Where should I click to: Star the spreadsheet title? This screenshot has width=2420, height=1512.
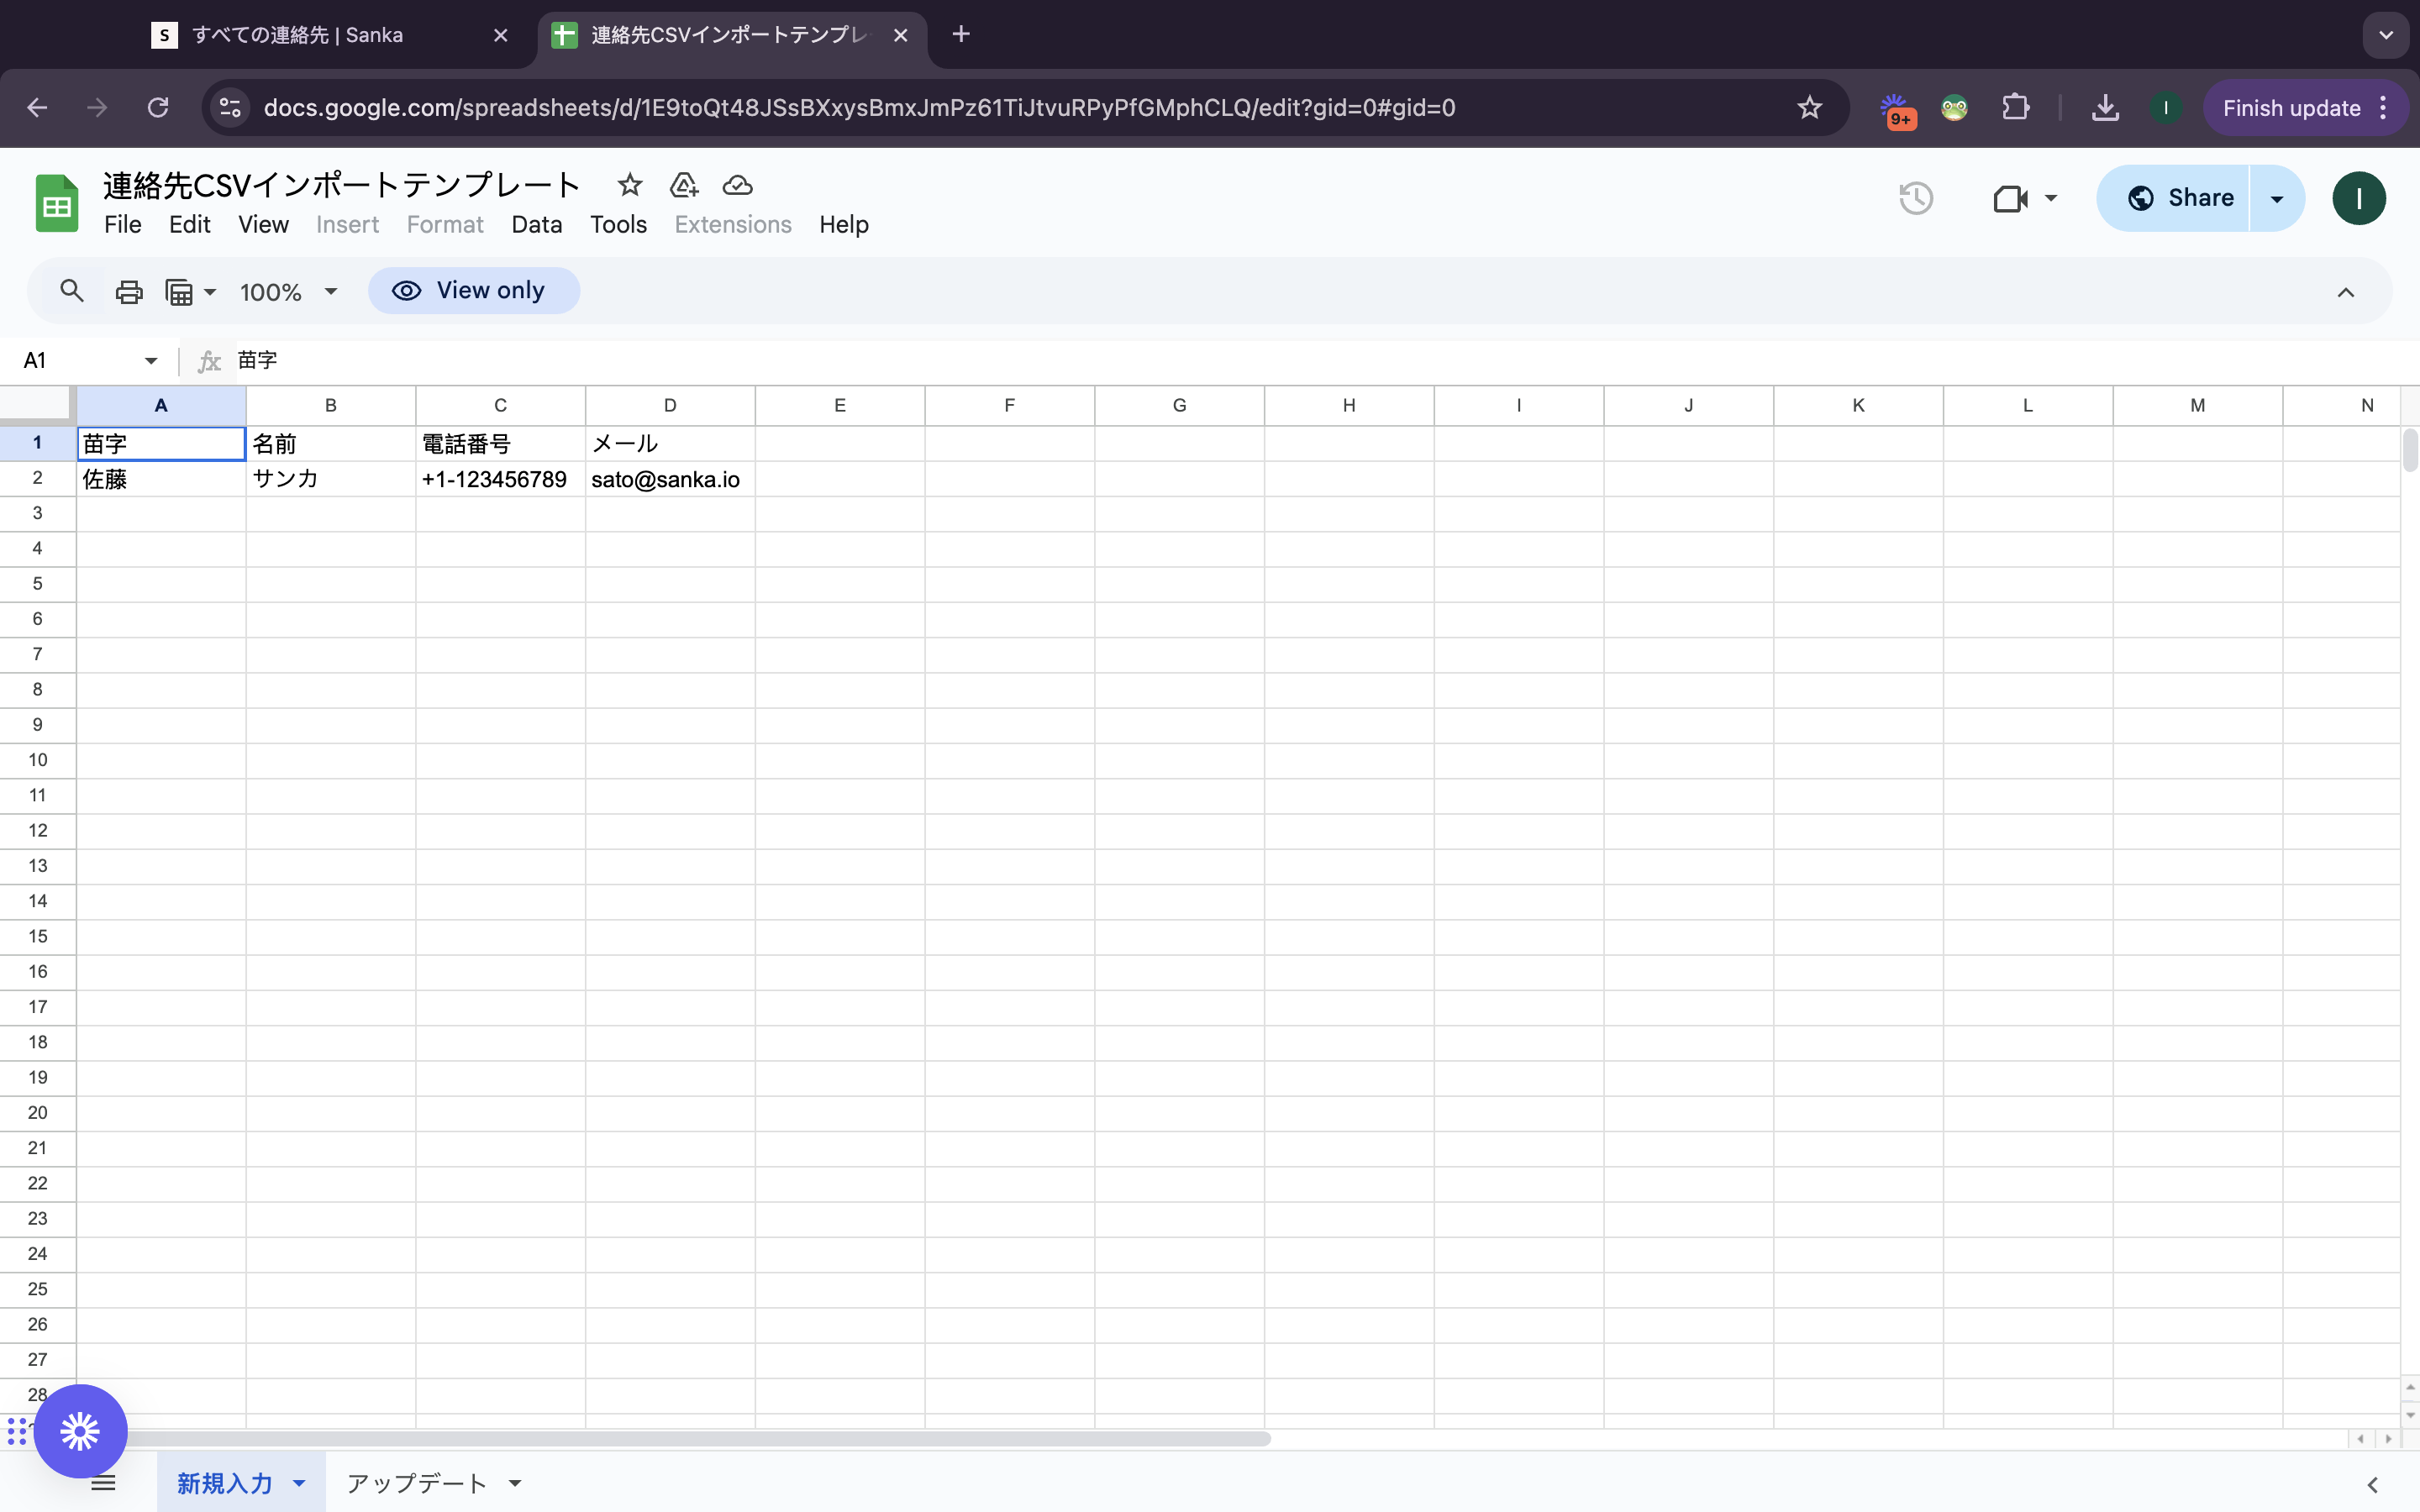pos(629,185)
